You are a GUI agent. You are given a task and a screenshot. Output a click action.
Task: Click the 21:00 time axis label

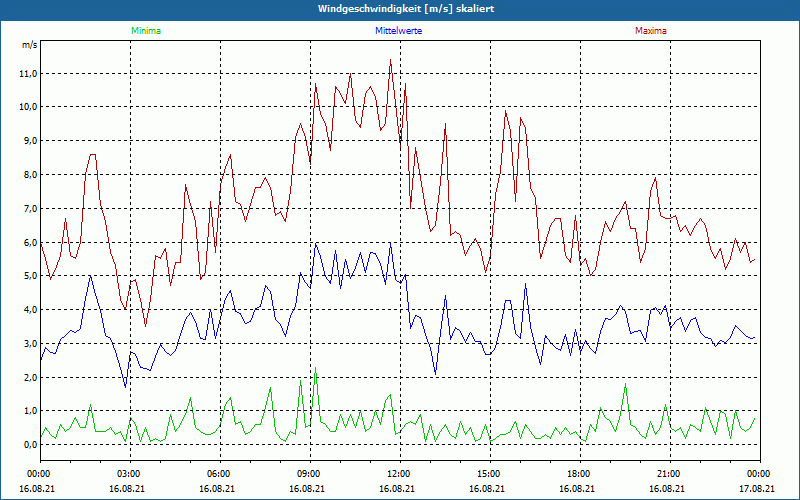click(x=670, y=474)
